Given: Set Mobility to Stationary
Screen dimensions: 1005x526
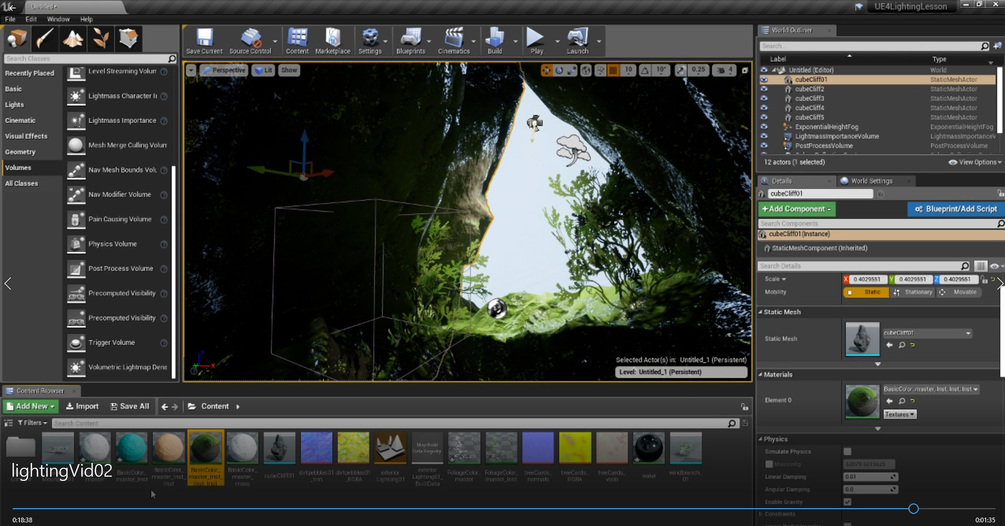Looking at the screenshot, I should coord(913,292).
